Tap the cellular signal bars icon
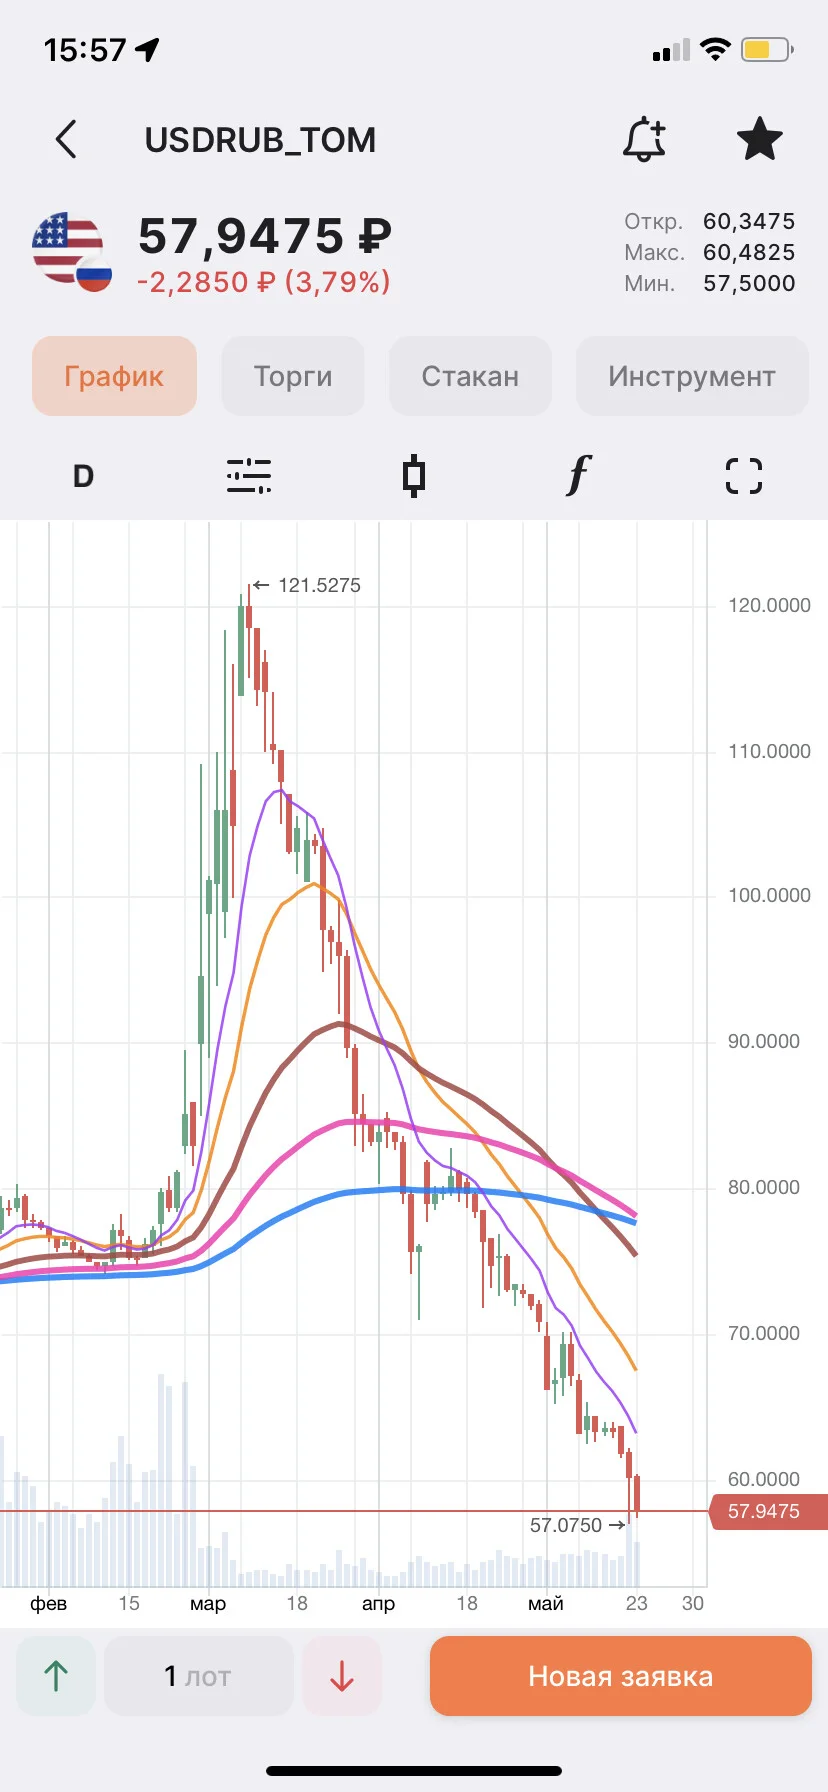The image size is (828, 1792). (671, 50)
